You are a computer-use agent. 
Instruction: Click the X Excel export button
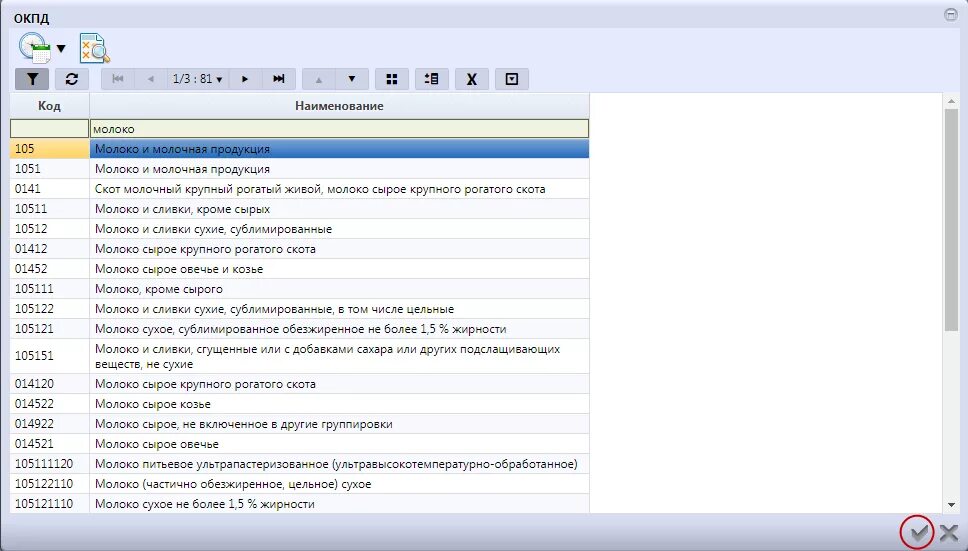coord(472,79)
